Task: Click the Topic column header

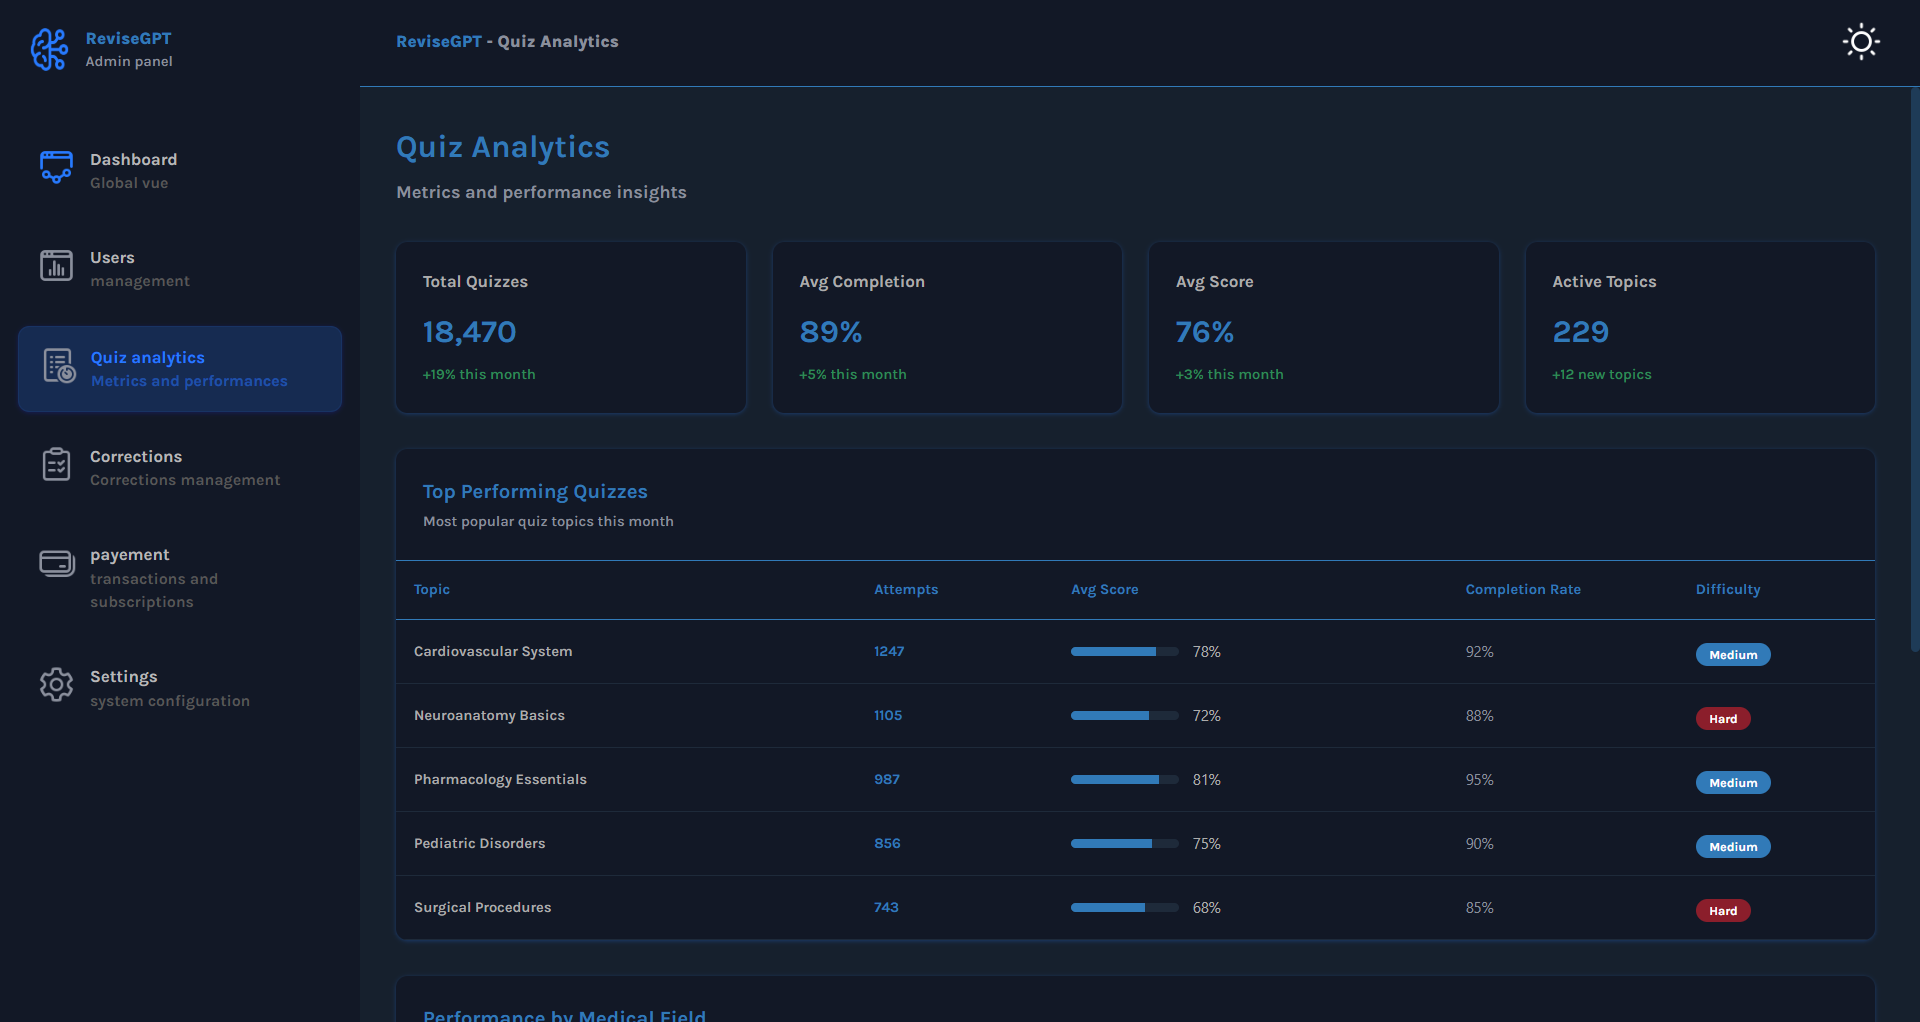Action: click(x=432, y=590)
